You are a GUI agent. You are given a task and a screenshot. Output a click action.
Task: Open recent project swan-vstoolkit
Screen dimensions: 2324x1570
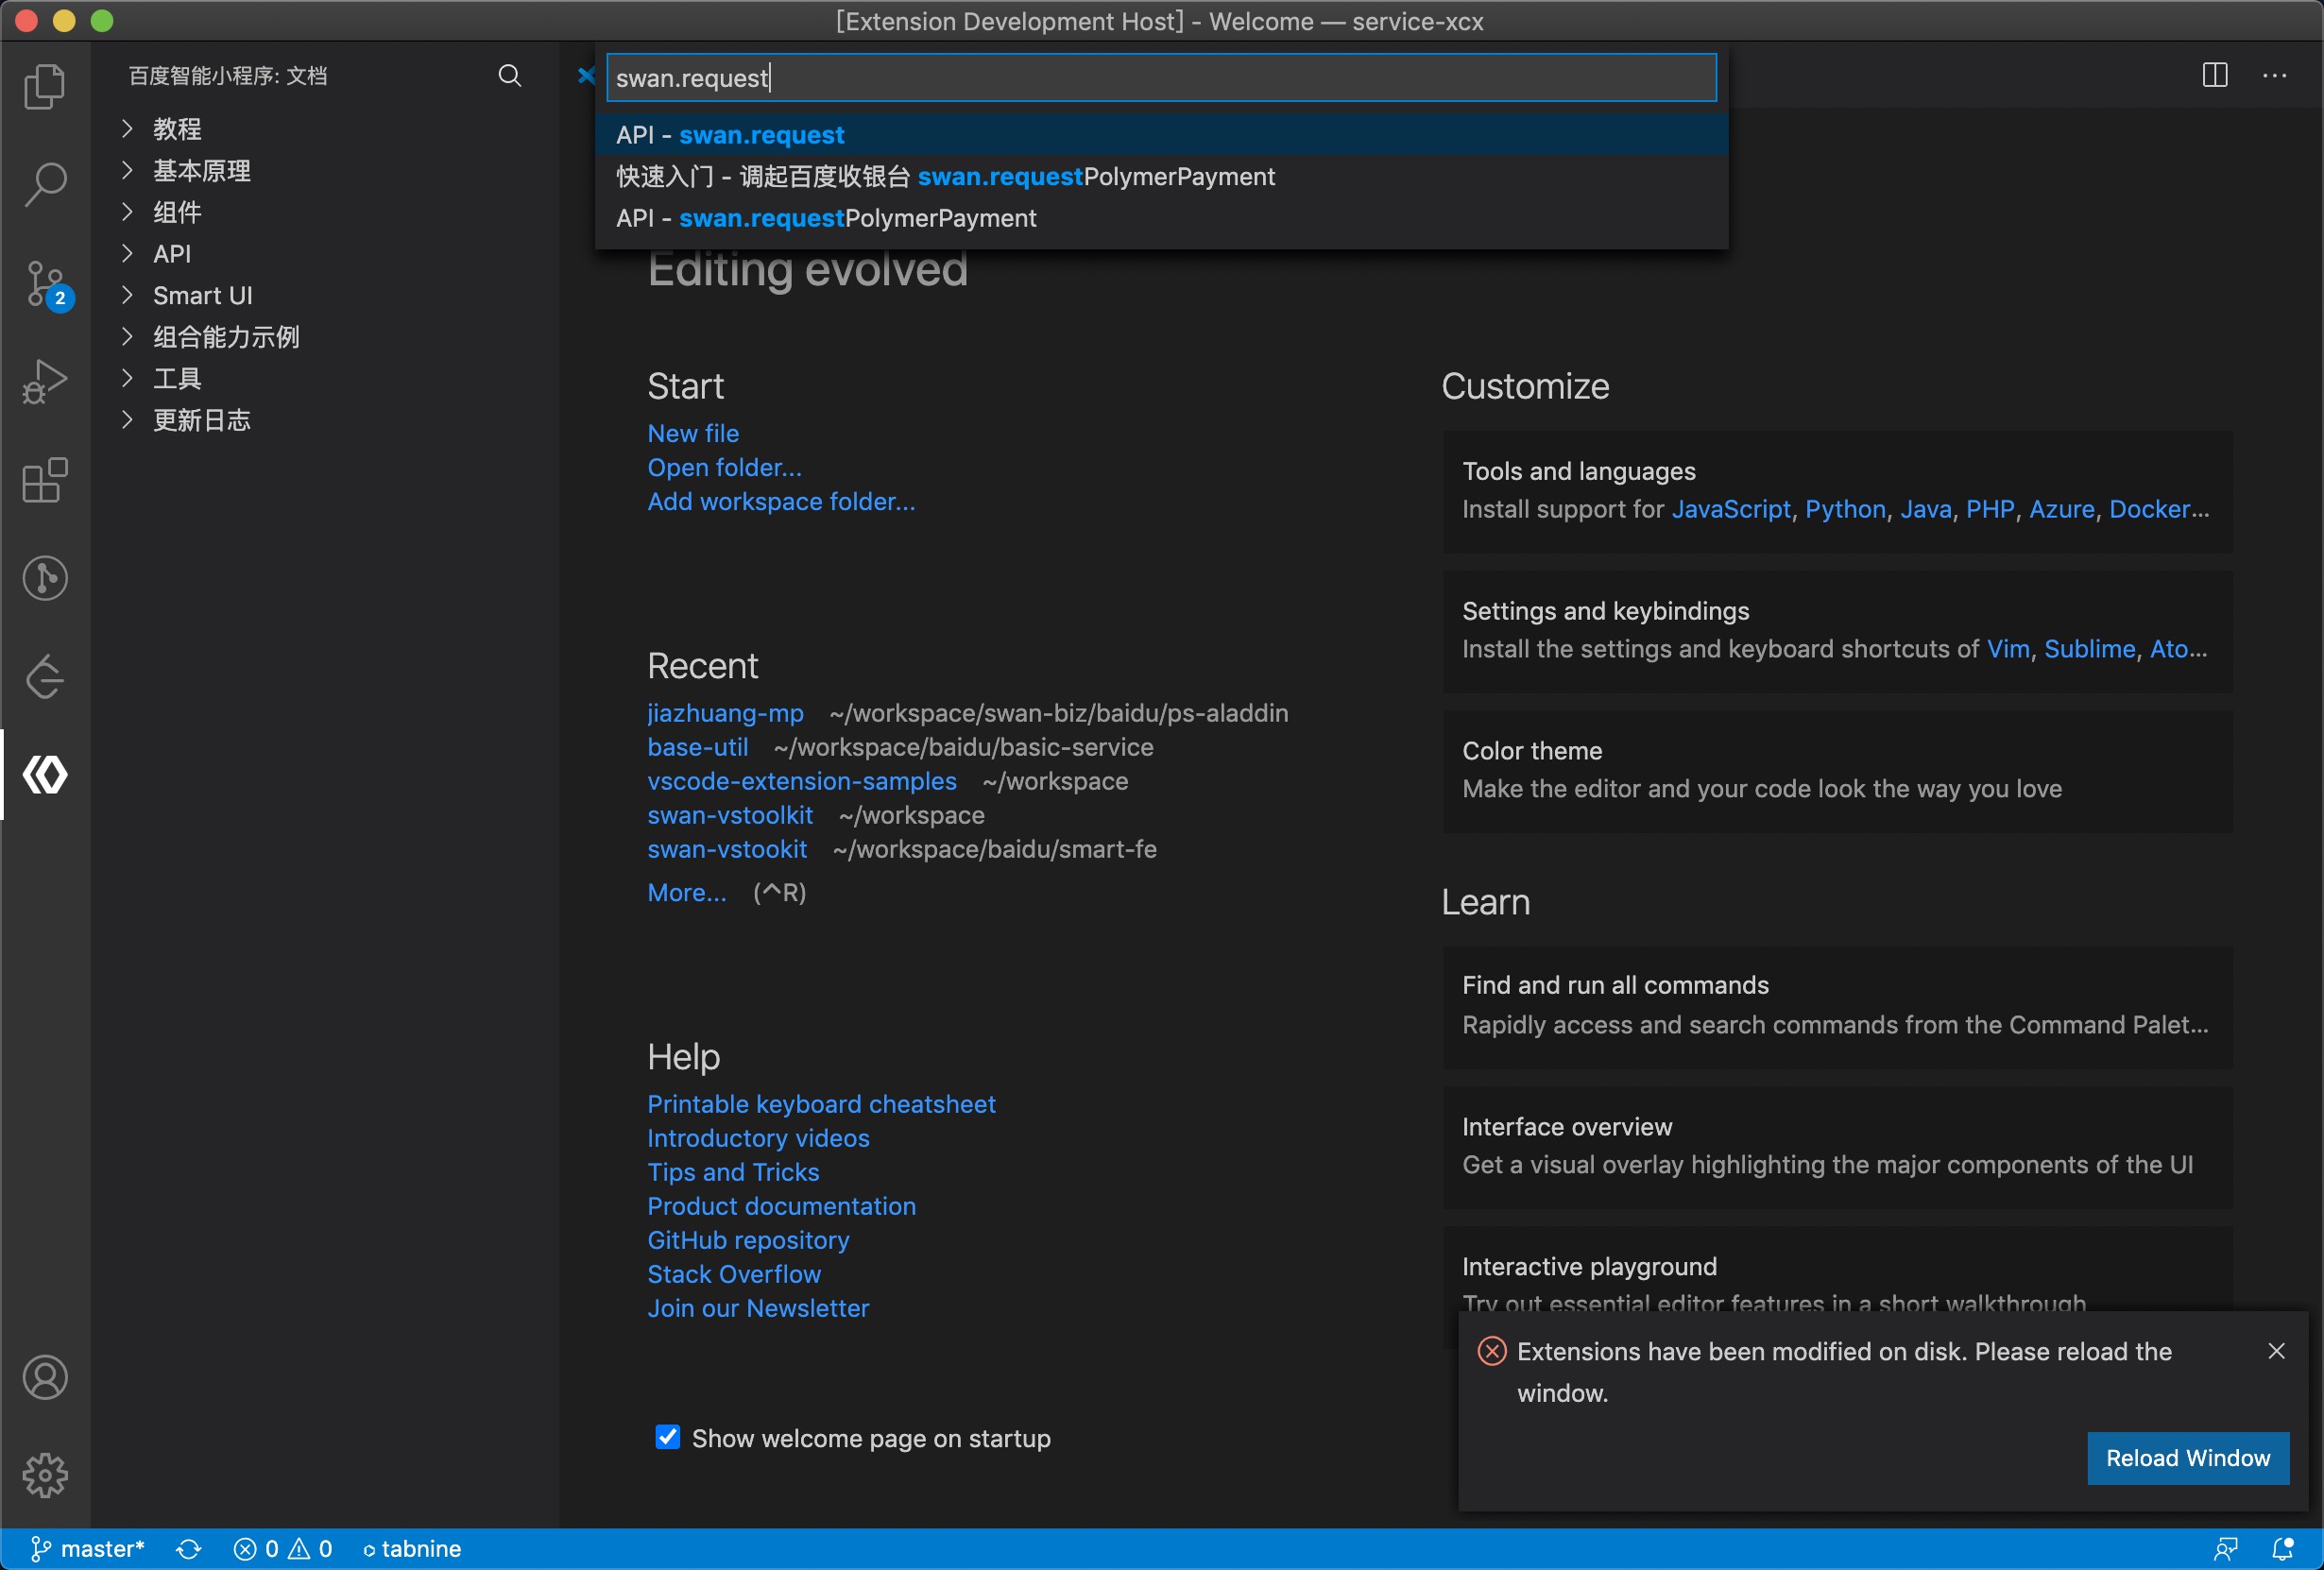click(730, 815)
